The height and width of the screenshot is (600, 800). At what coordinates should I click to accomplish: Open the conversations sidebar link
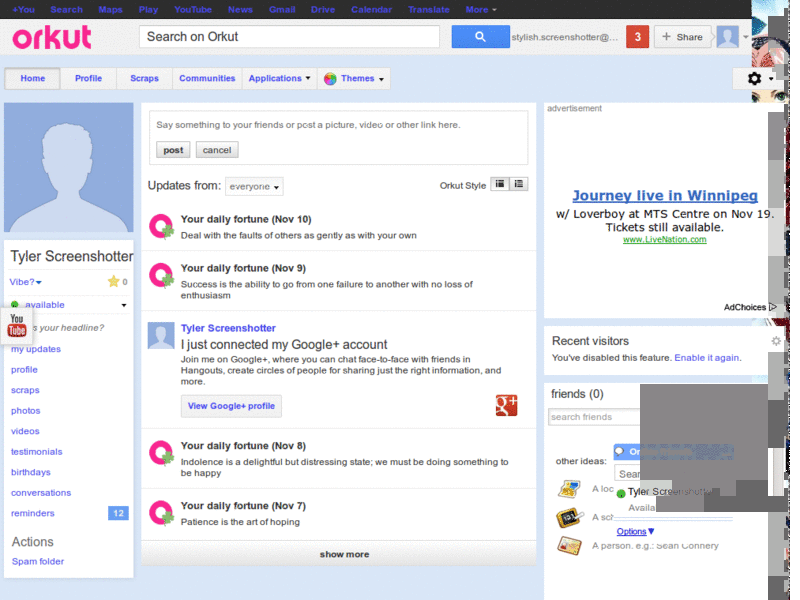click(41, 492)
